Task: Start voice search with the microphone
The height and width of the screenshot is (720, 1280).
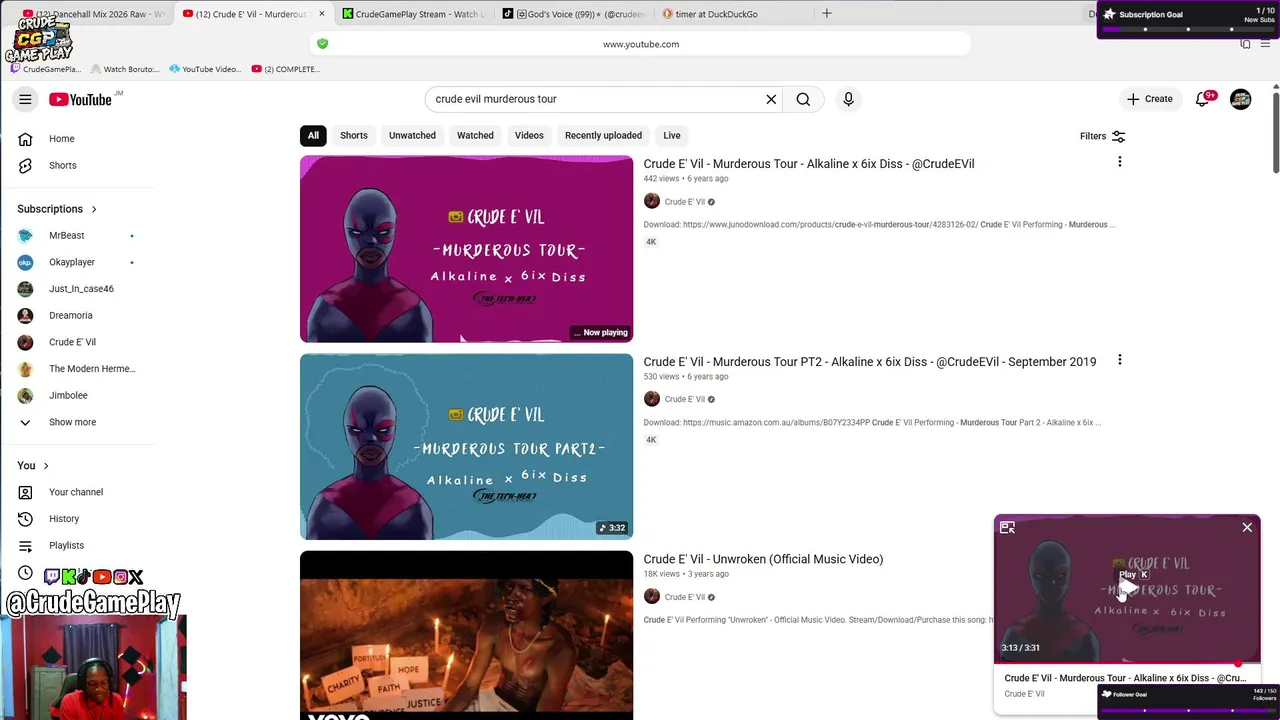Action: 848,99
